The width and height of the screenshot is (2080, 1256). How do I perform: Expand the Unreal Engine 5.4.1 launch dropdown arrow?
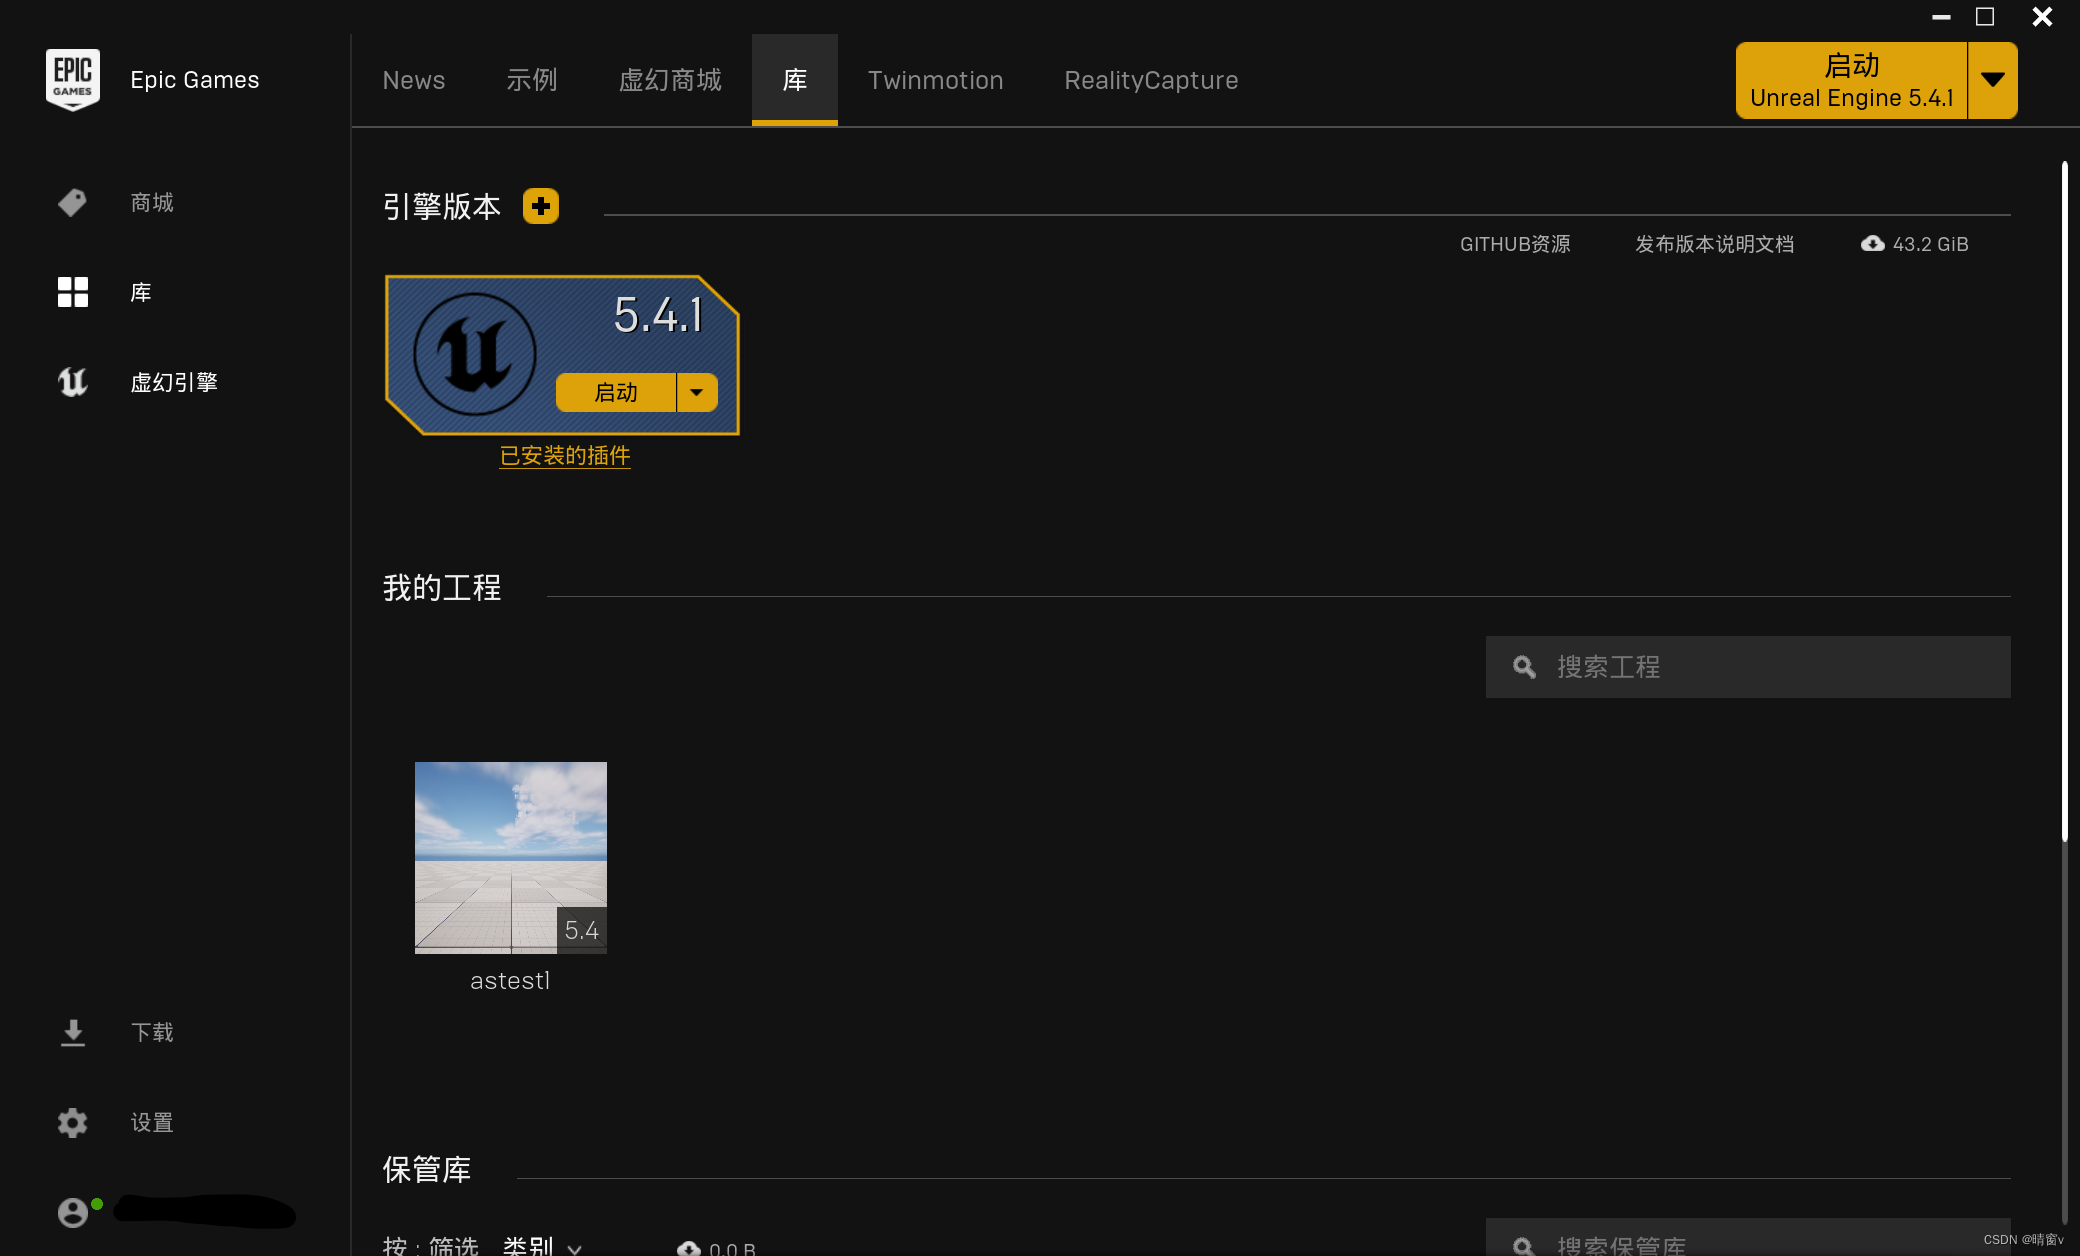tap(1992, 80)
